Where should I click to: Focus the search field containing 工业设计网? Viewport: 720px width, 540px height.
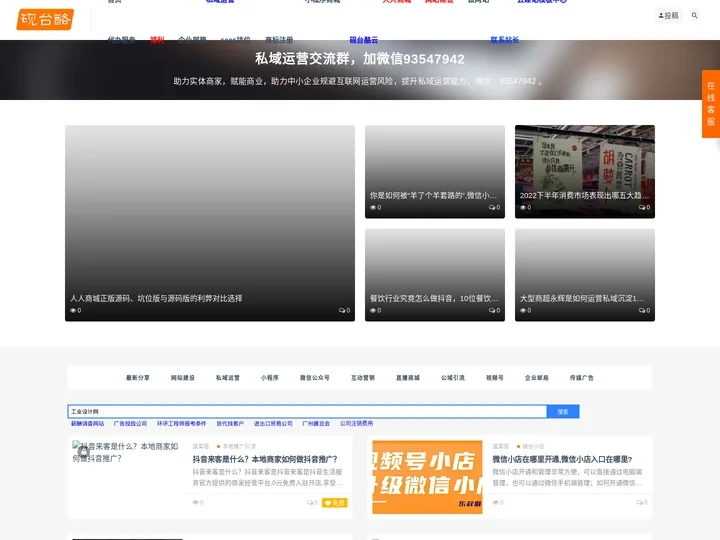[307, 411]
